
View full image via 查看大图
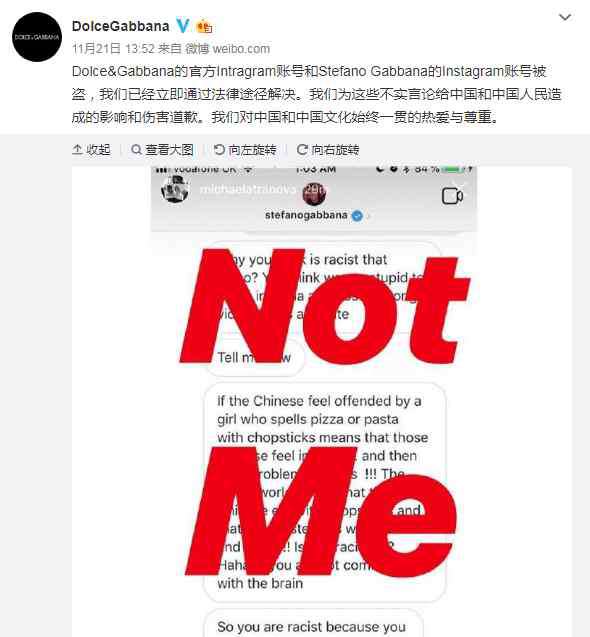click(163, 150)
